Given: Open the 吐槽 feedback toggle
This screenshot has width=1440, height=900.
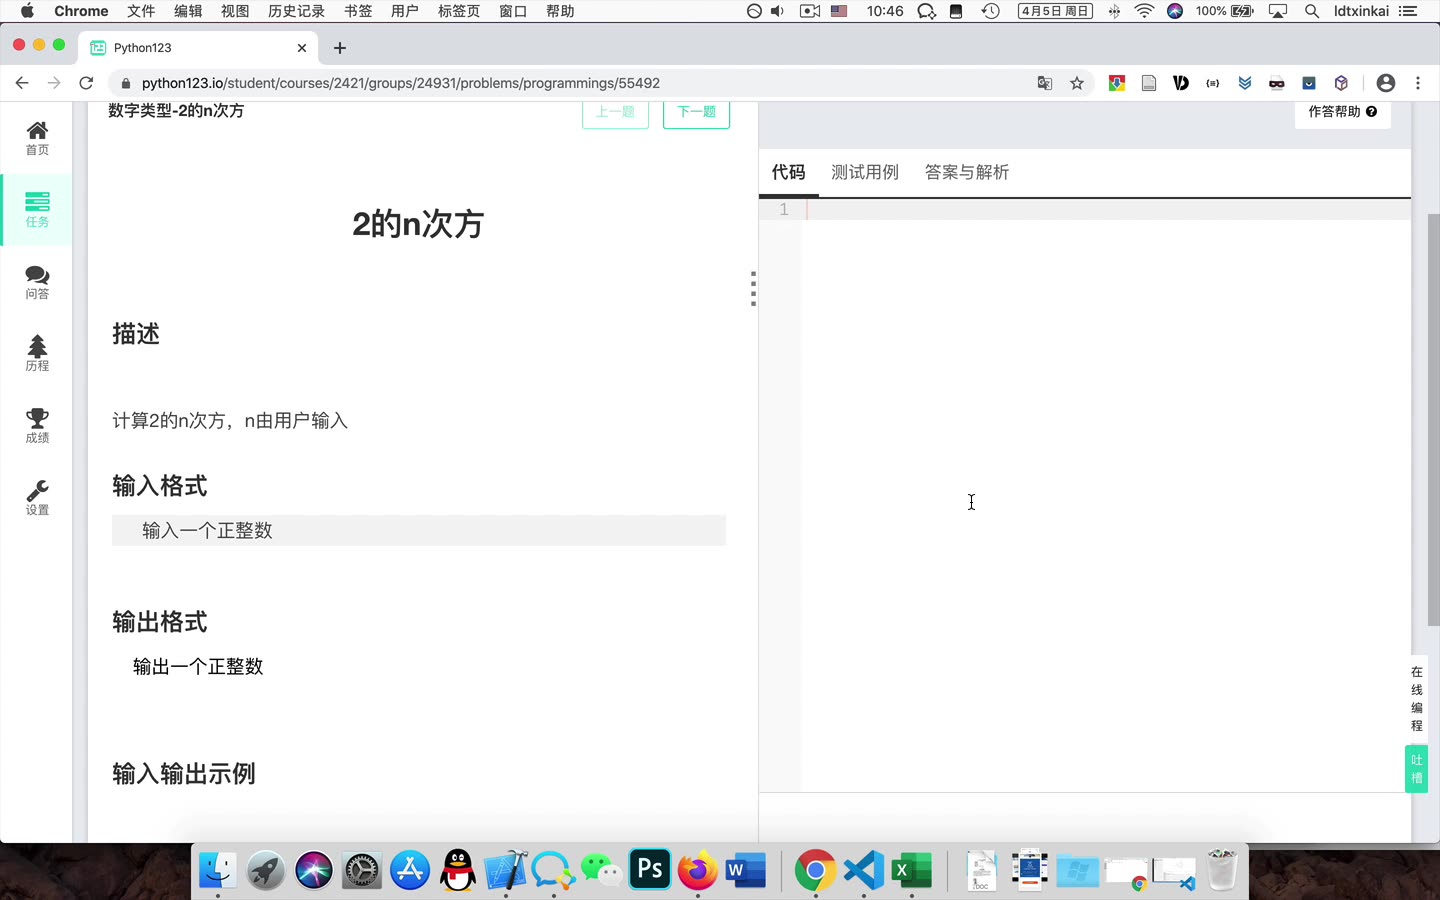Looking at the screenshot, I should pos(1415,768).
